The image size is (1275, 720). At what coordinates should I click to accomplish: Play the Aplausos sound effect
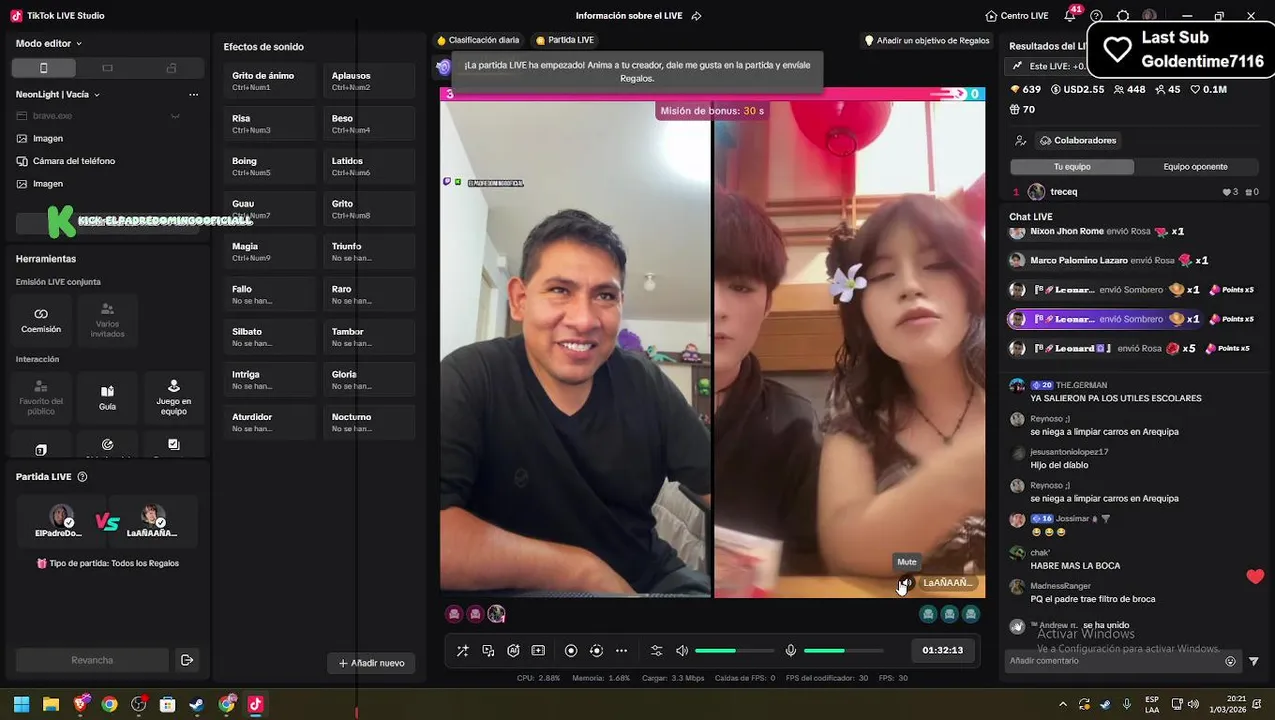pos(369,81)
